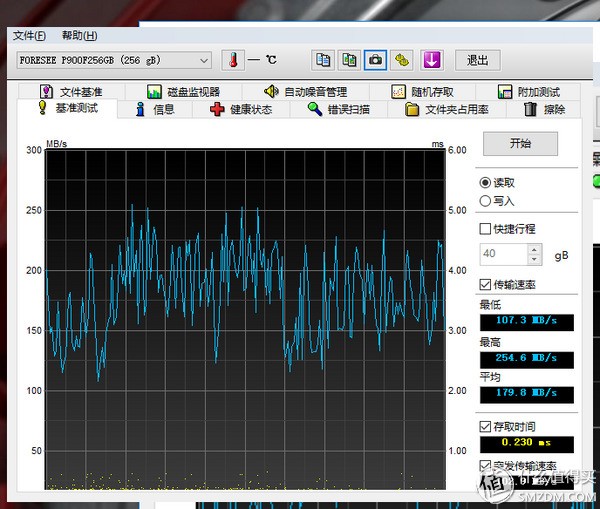This screenshot has width=600, height=509.
Task: Open the 文件(F) menu
Action: click(x=29, y=36)
